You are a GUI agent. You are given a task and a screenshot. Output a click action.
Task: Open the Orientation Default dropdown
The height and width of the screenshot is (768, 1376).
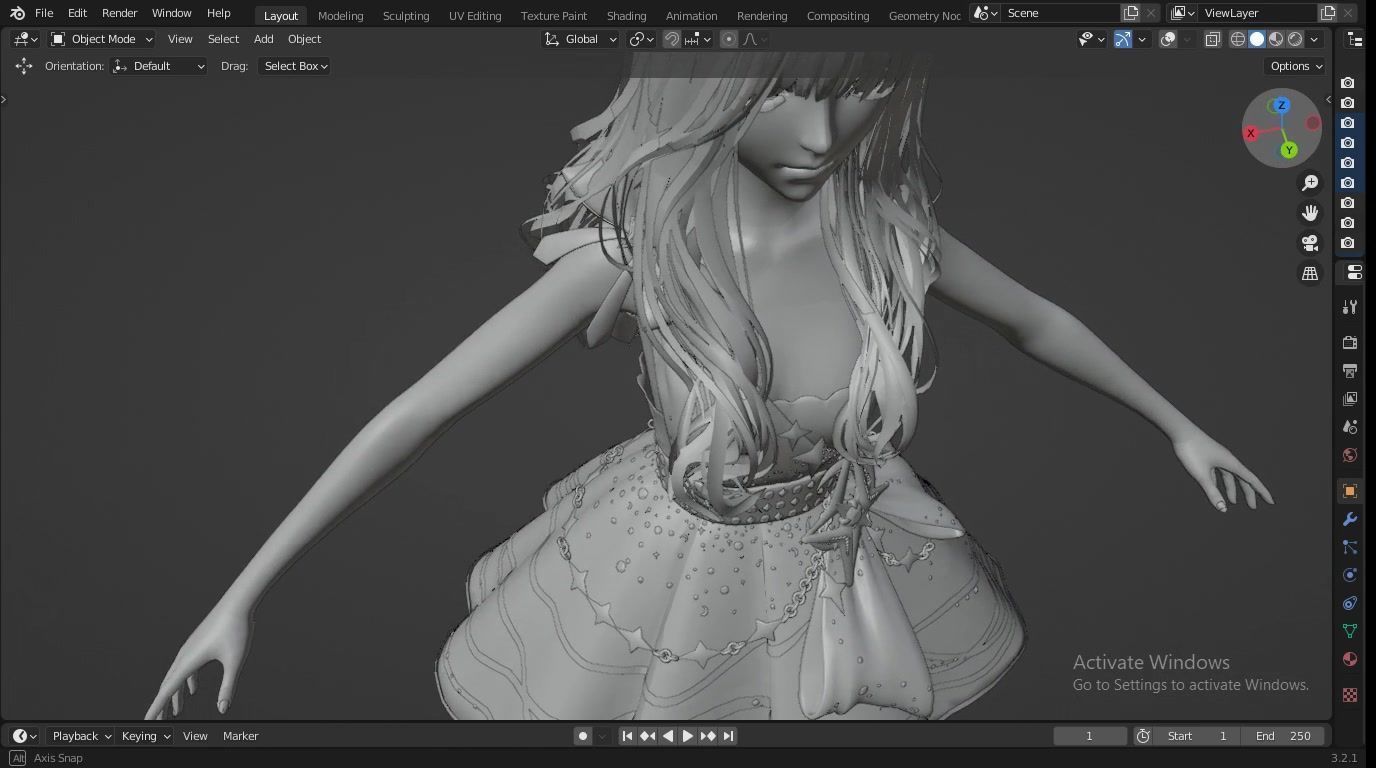160,66
